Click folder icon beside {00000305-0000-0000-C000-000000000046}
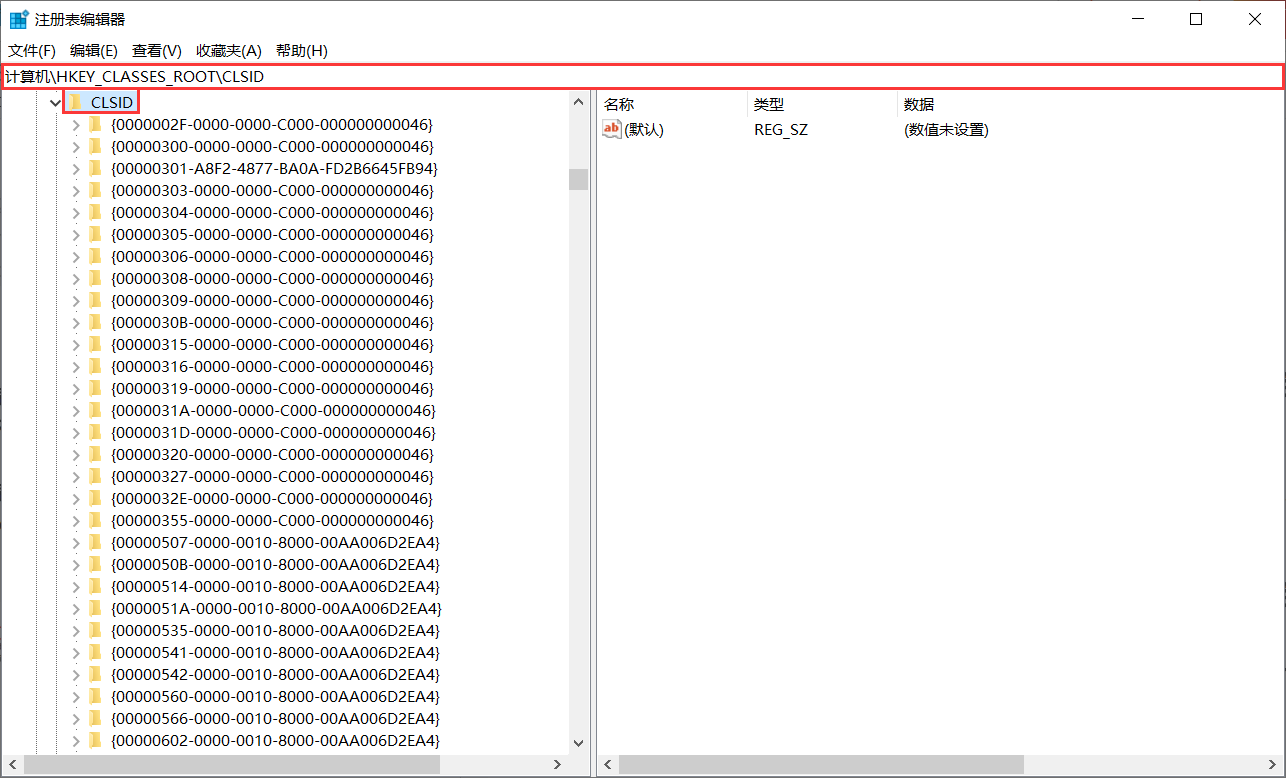 point(96,234)
